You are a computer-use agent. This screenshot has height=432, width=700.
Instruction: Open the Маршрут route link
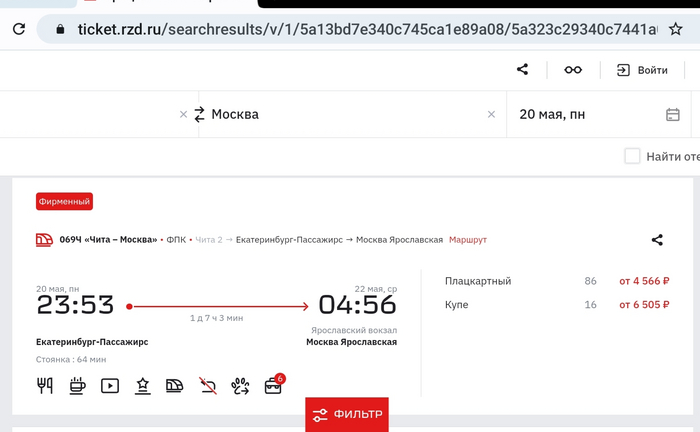click(x=467, y=240)
